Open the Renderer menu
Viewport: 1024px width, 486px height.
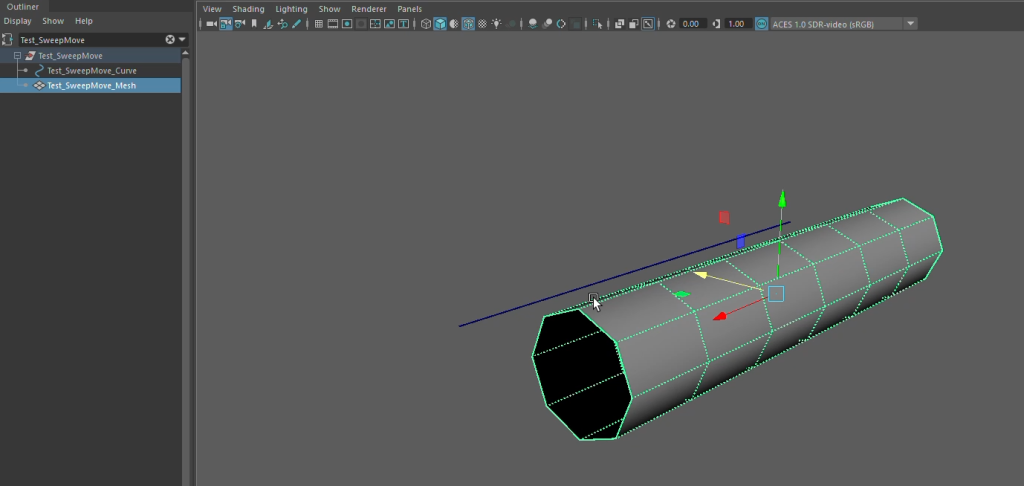pyautogui.click(x=368, y=8)
